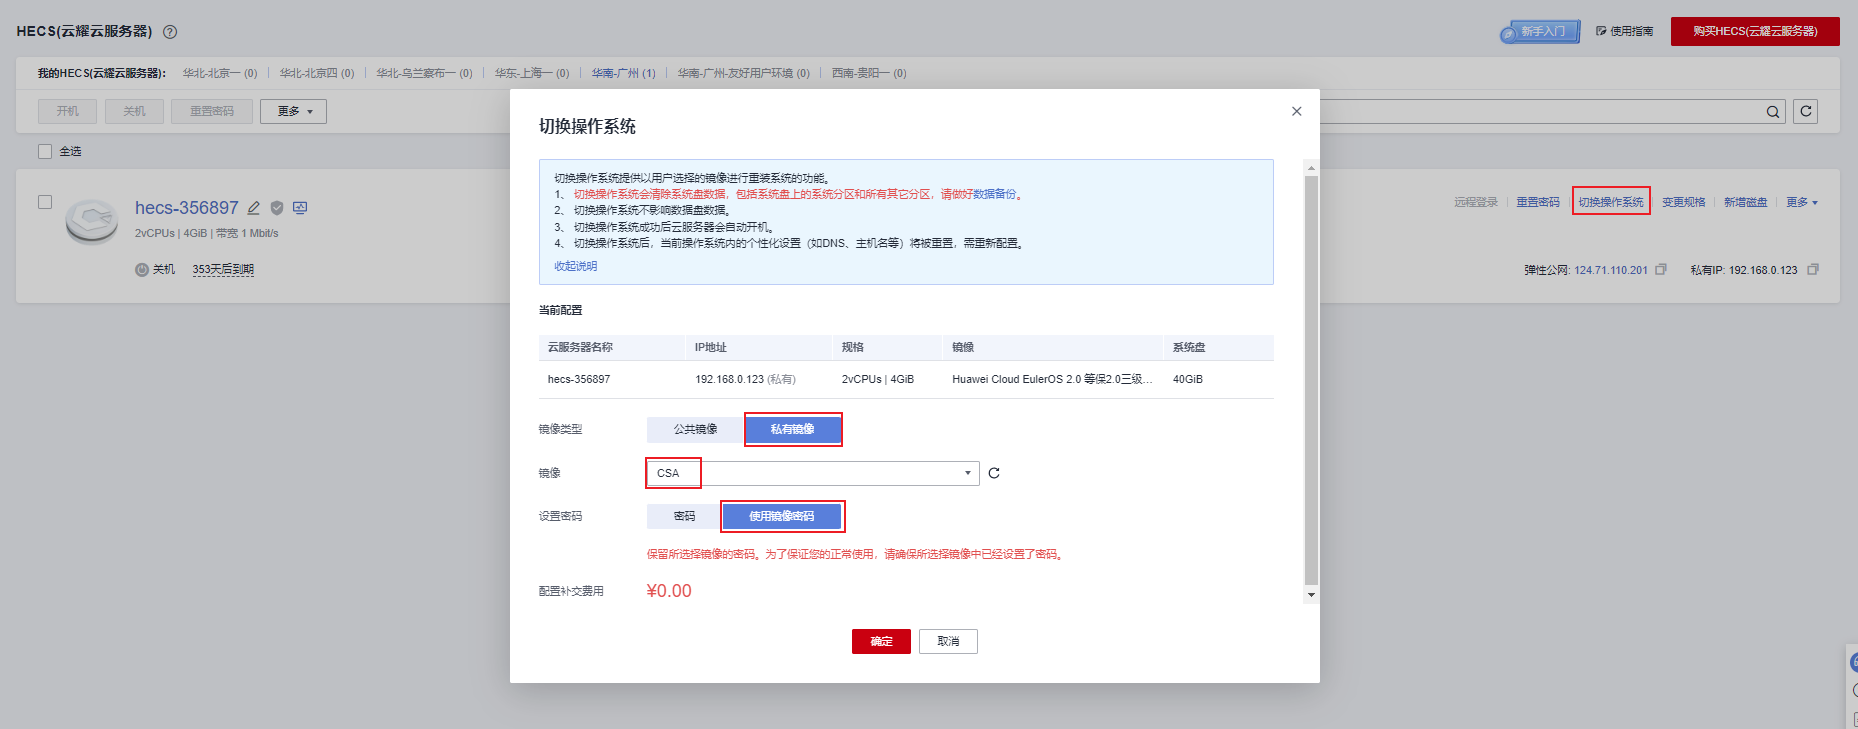This screenshot has height=729, width=1858.
Task: Tick the select all checkbox
Action: (45, 151)
